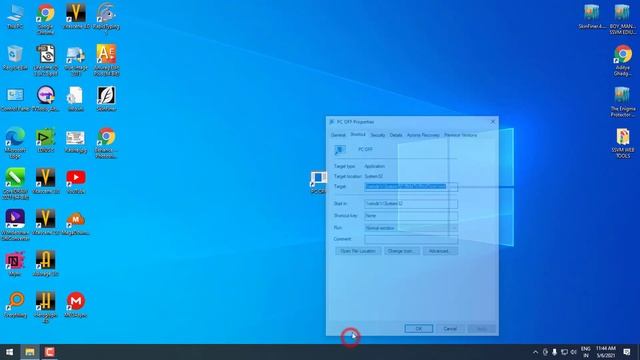Select the SSVM WEB TOOLS zip folder
Image resolution: width=640 pixels, height=360 pixels.
point(622,143)
